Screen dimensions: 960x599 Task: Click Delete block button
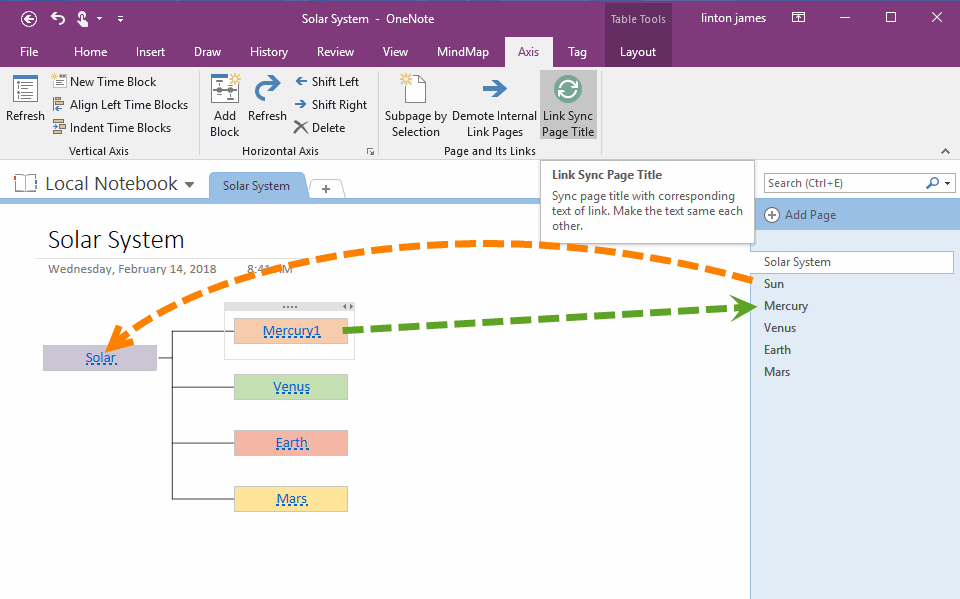(x=320, y=127)
